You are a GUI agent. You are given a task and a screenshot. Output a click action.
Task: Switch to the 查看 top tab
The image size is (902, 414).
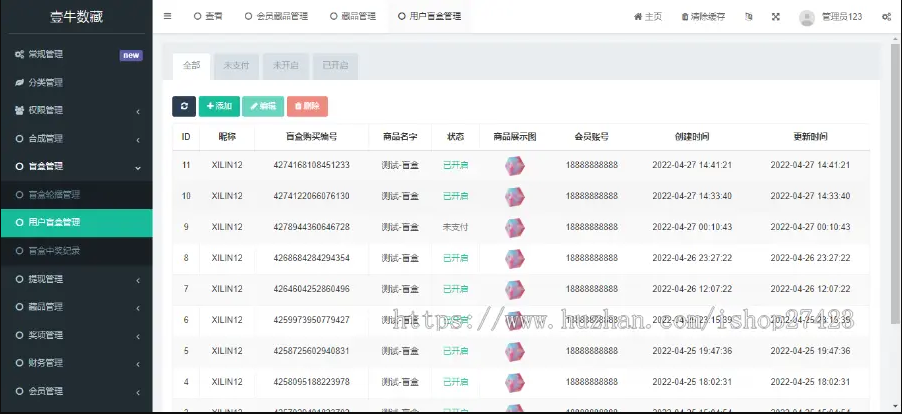208,17
